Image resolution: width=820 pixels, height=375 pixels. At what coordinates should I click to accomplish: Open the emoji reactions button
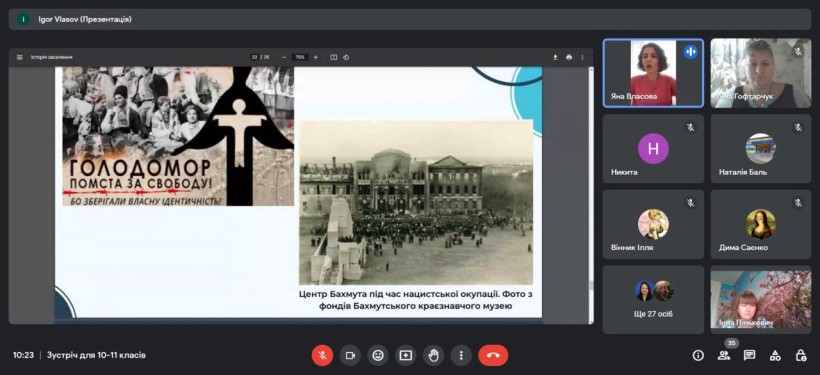(378, 356)
